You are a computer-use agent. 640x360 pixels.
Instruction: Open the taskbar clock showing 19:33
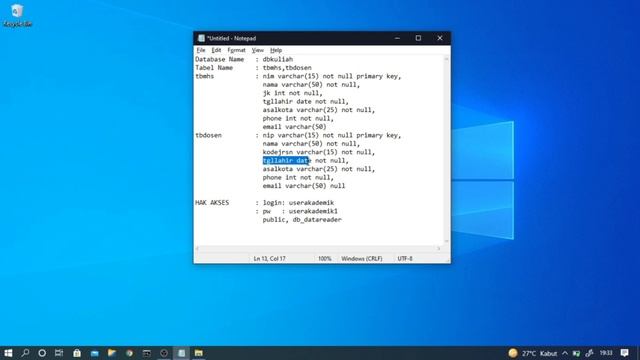(606, 353)
